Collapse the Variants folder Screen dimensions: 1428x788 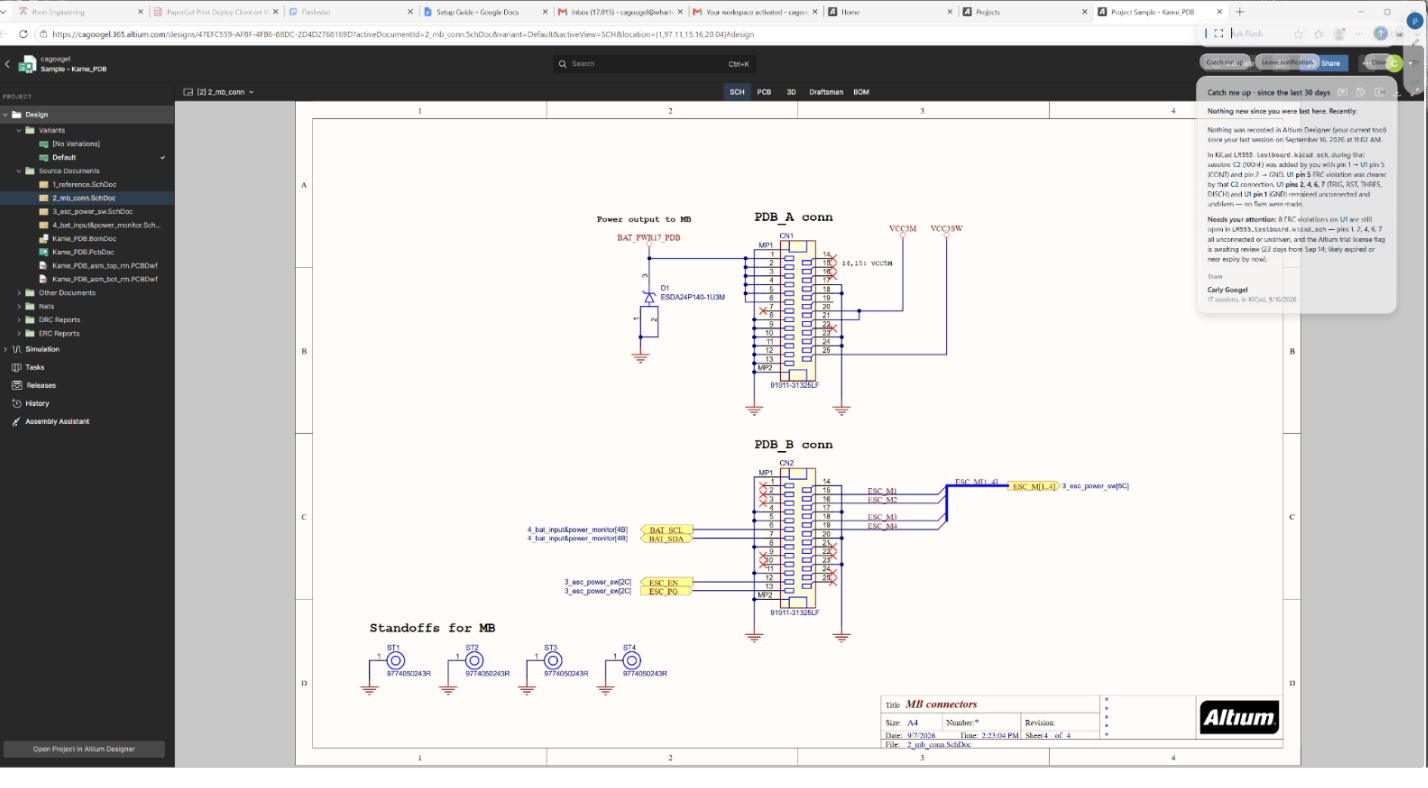tap(18, 130)
